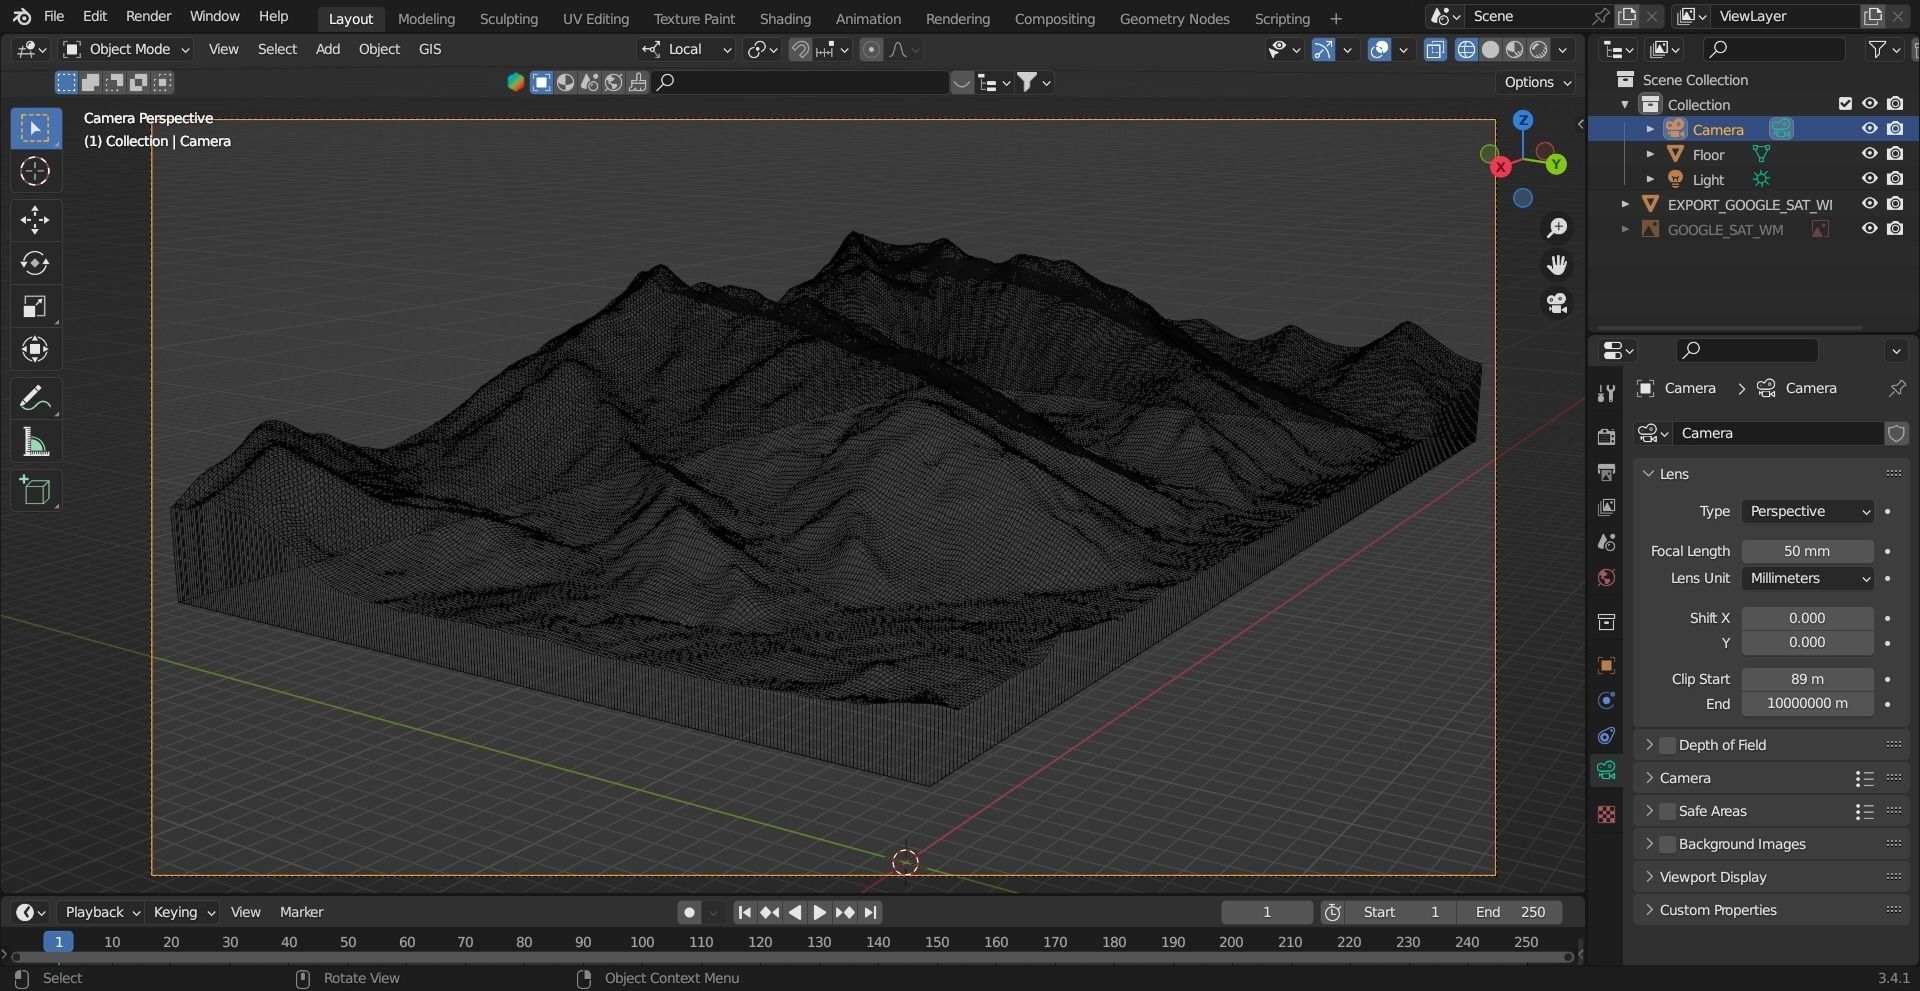Open the GIS menu

click(430, 49)
